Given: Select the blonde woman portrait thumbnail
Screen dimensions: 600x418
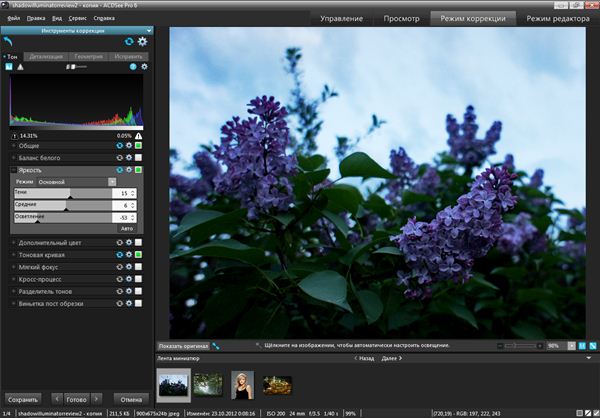Looking at the screenshot, I should coord(241,384).
